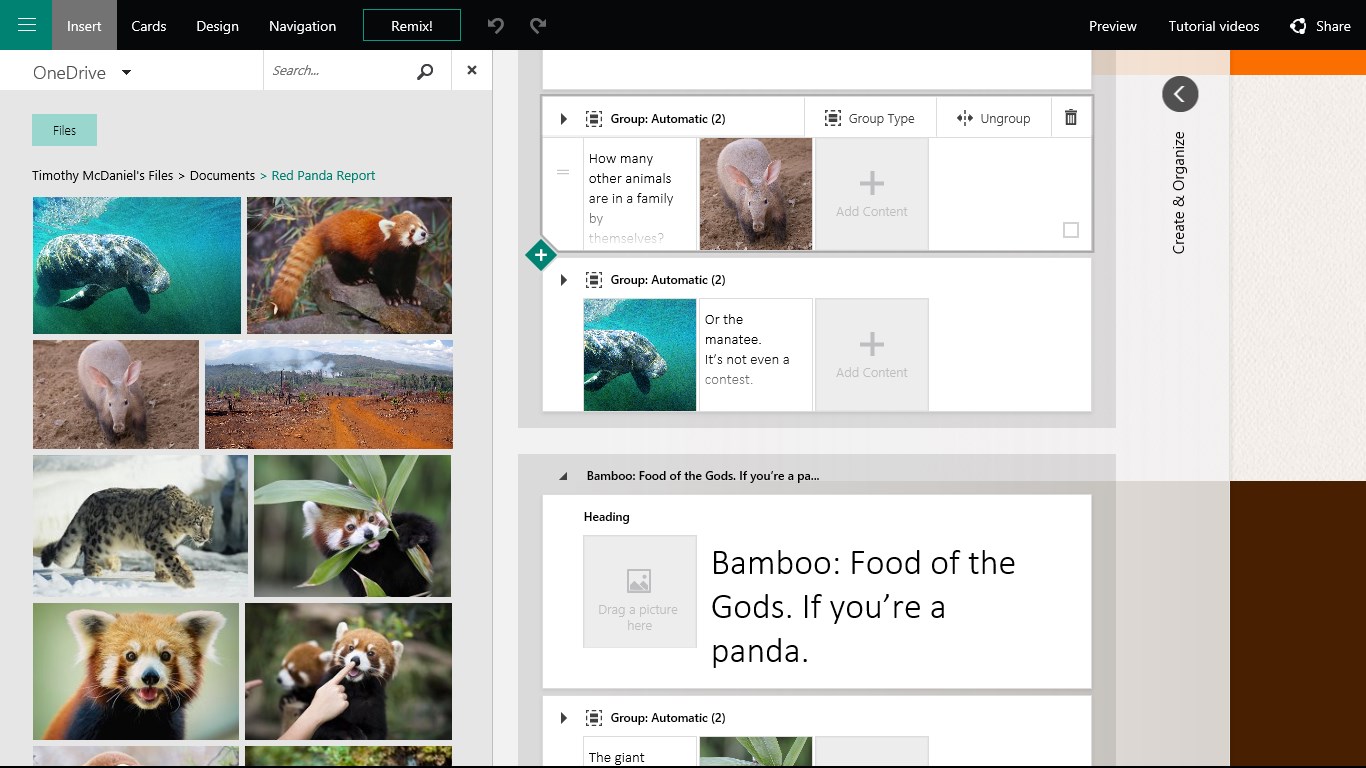Click the Share icon in top bar

tap(1298, 26)
